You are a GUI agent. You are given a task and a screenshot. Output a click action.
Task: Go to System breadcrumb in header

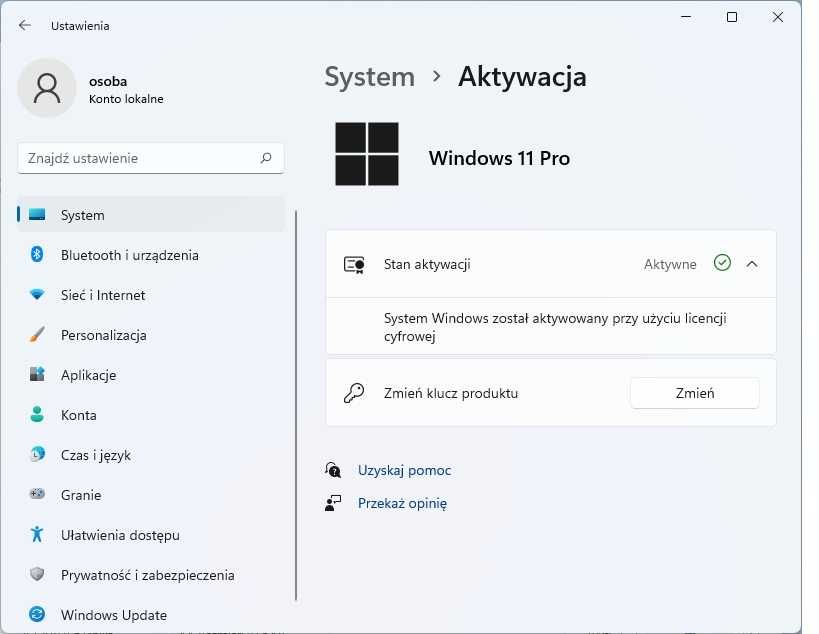[369, 77]
